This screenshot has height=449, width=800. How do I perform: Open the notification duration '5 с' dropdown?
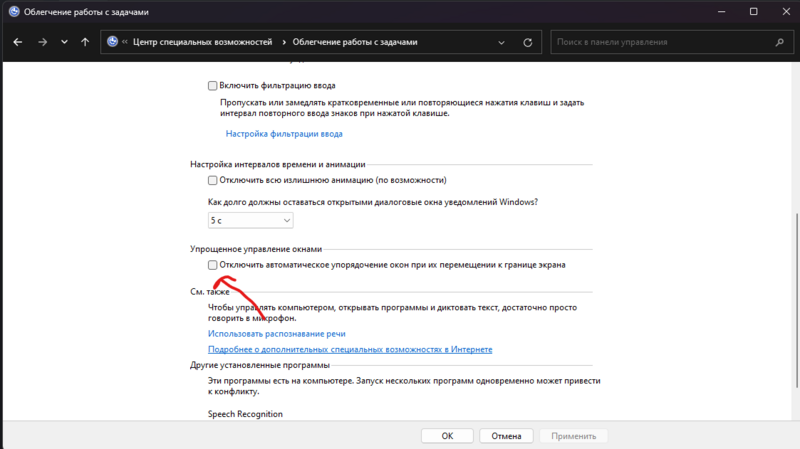tap(251, 220)
